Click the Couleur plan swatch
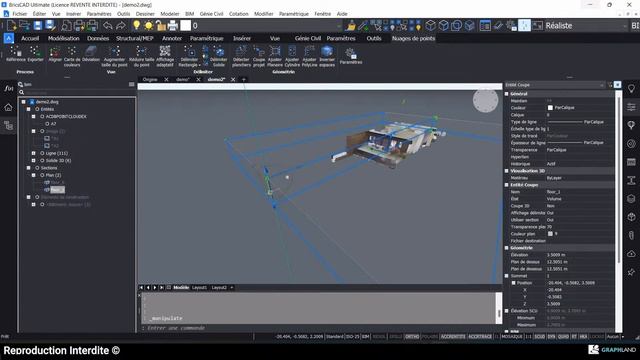This screenshot has height=360, width=640. click(x=550, y=234)
